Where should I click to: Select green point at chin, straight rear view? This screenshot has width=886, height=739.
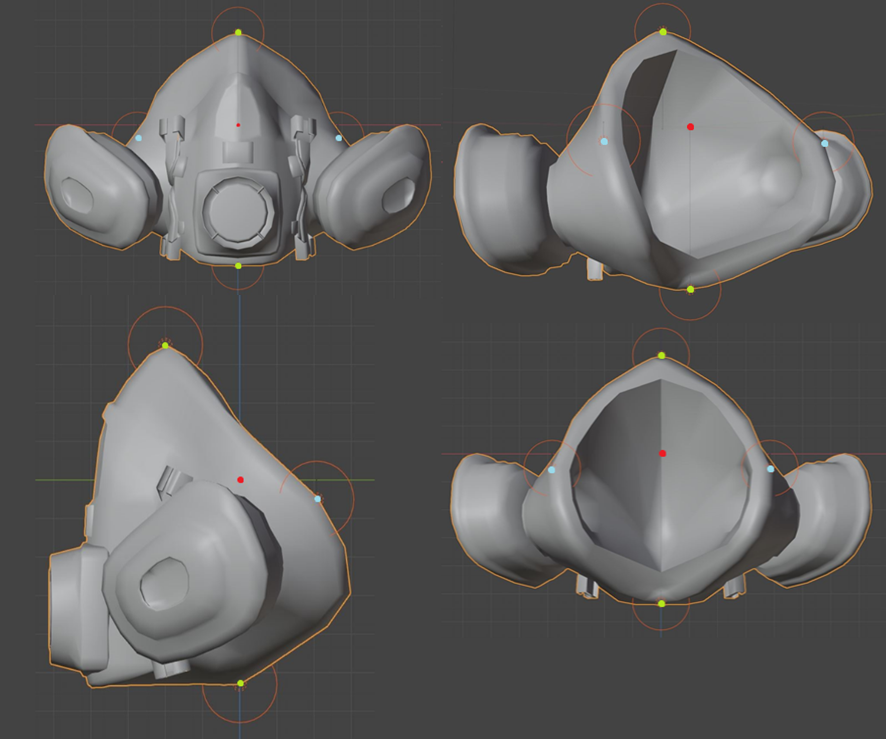(662, 604)
